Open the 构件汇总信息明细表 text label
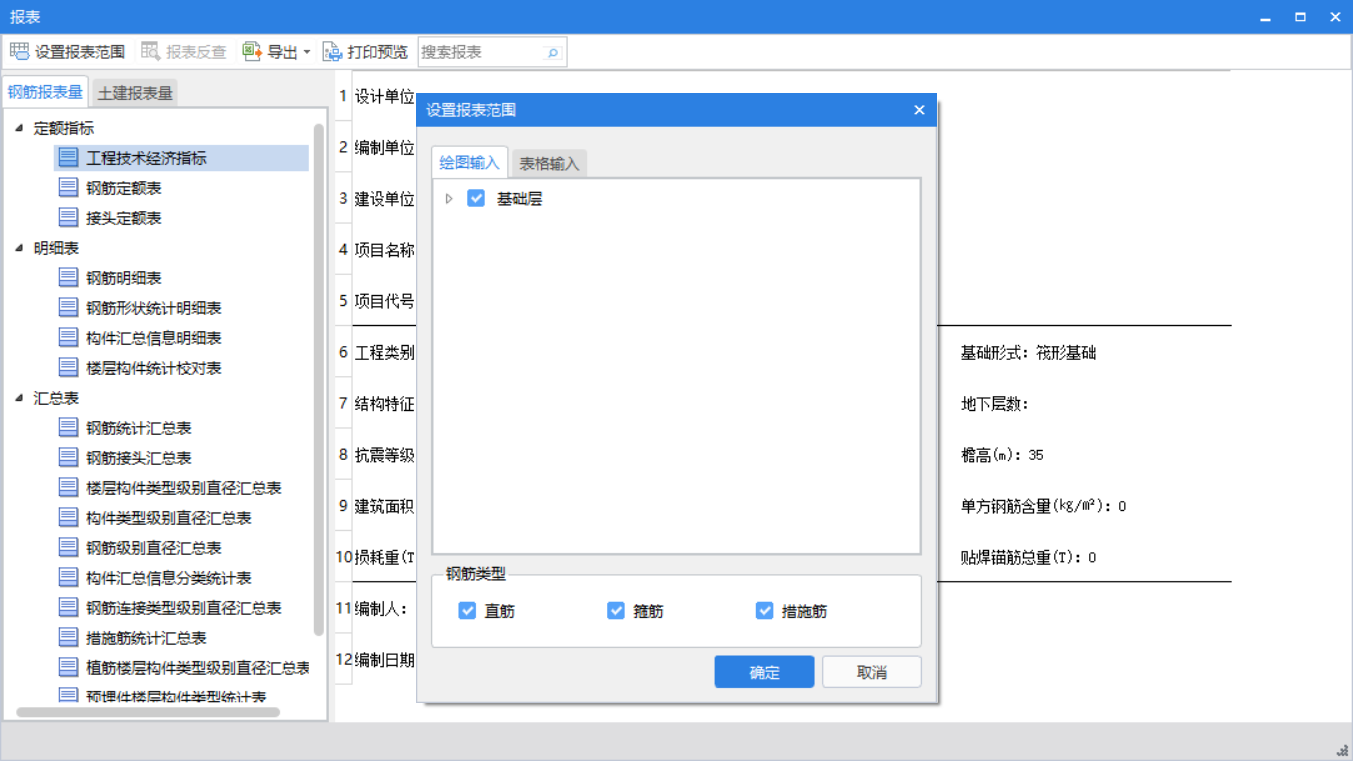 click(154, 338)
